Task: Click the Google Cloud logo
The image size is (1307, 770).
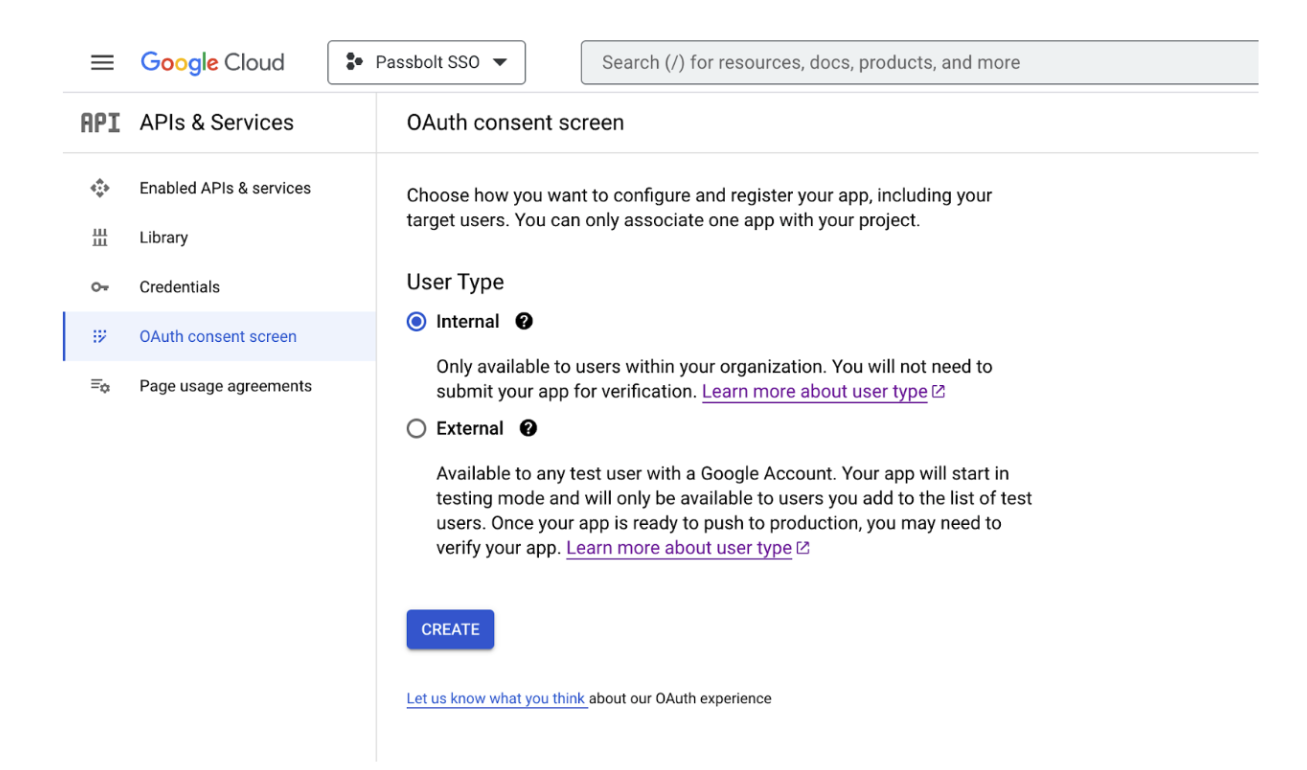Action: tap(212, 62)
